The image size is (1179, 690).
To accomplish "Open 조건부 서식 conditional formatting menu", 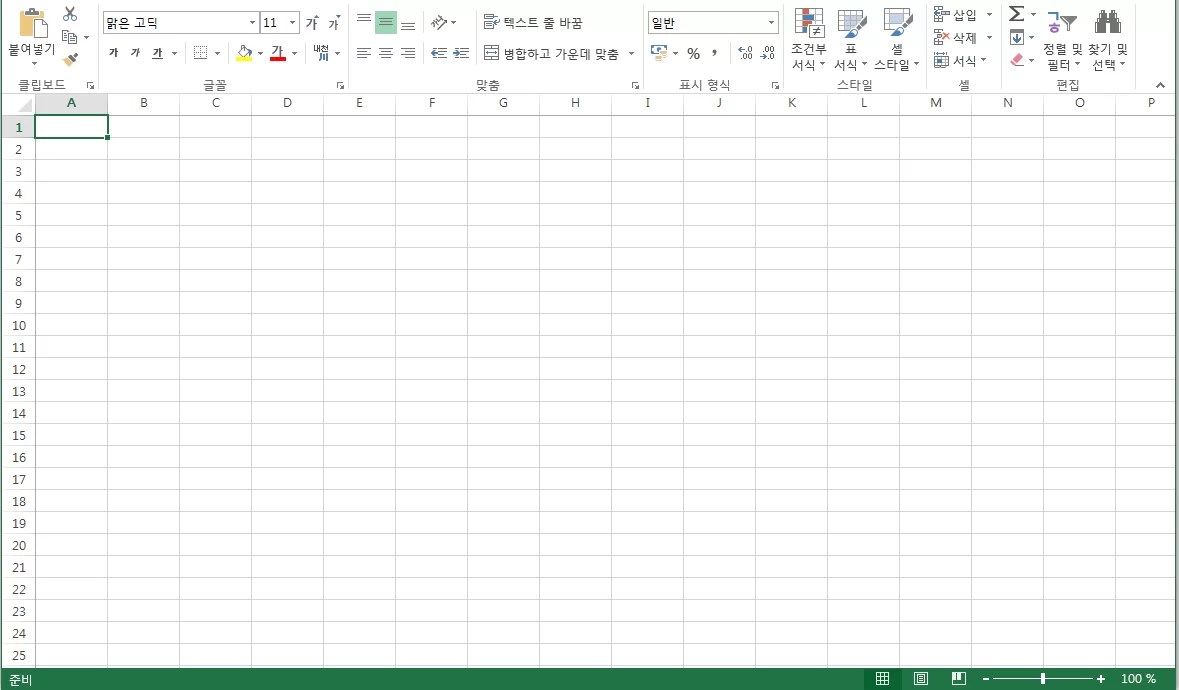I will click(809, 40).
